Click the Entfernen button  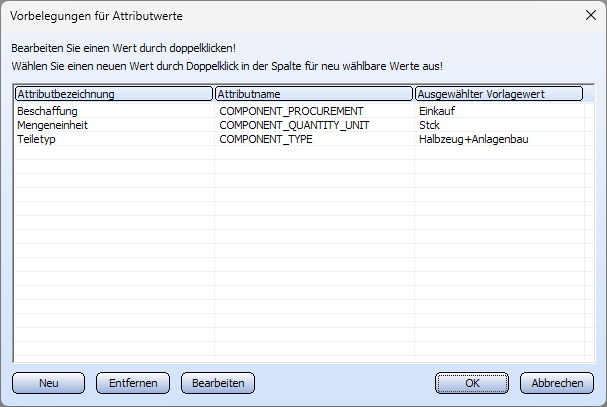tap(133, 383)
